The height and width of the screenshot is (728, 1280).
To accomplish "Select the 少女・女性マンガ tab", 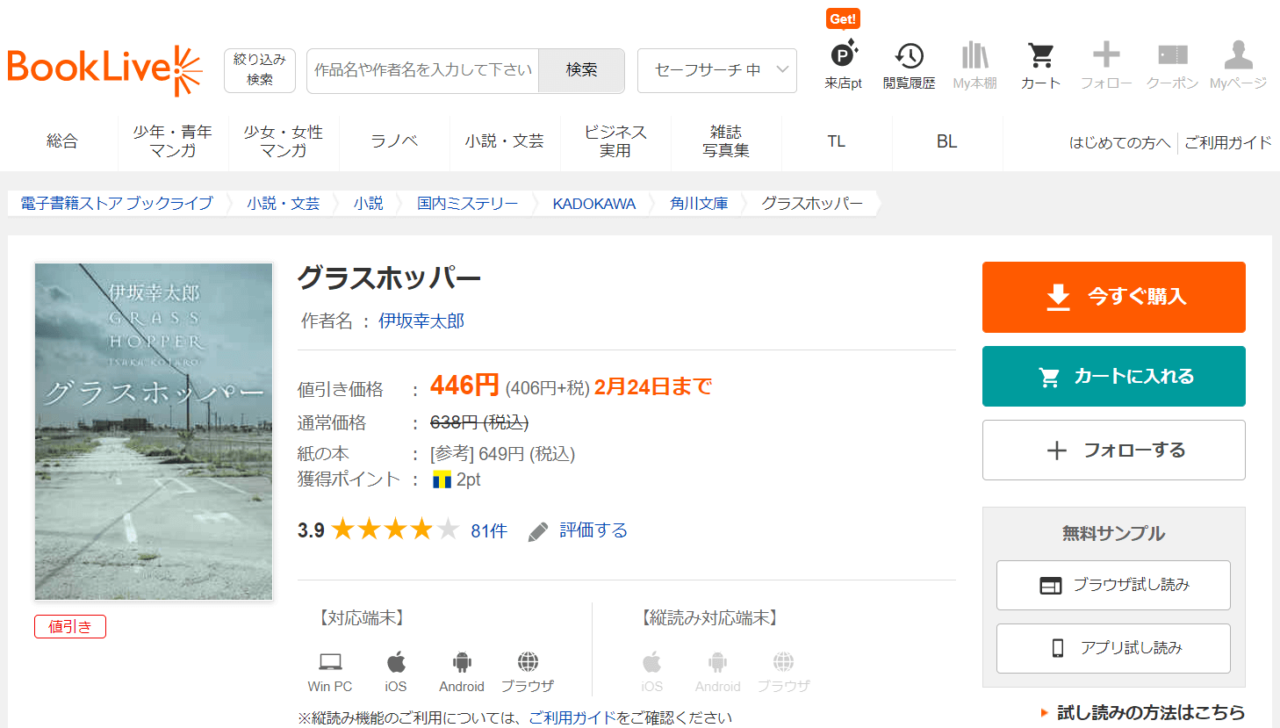I will tap(284, 141).
